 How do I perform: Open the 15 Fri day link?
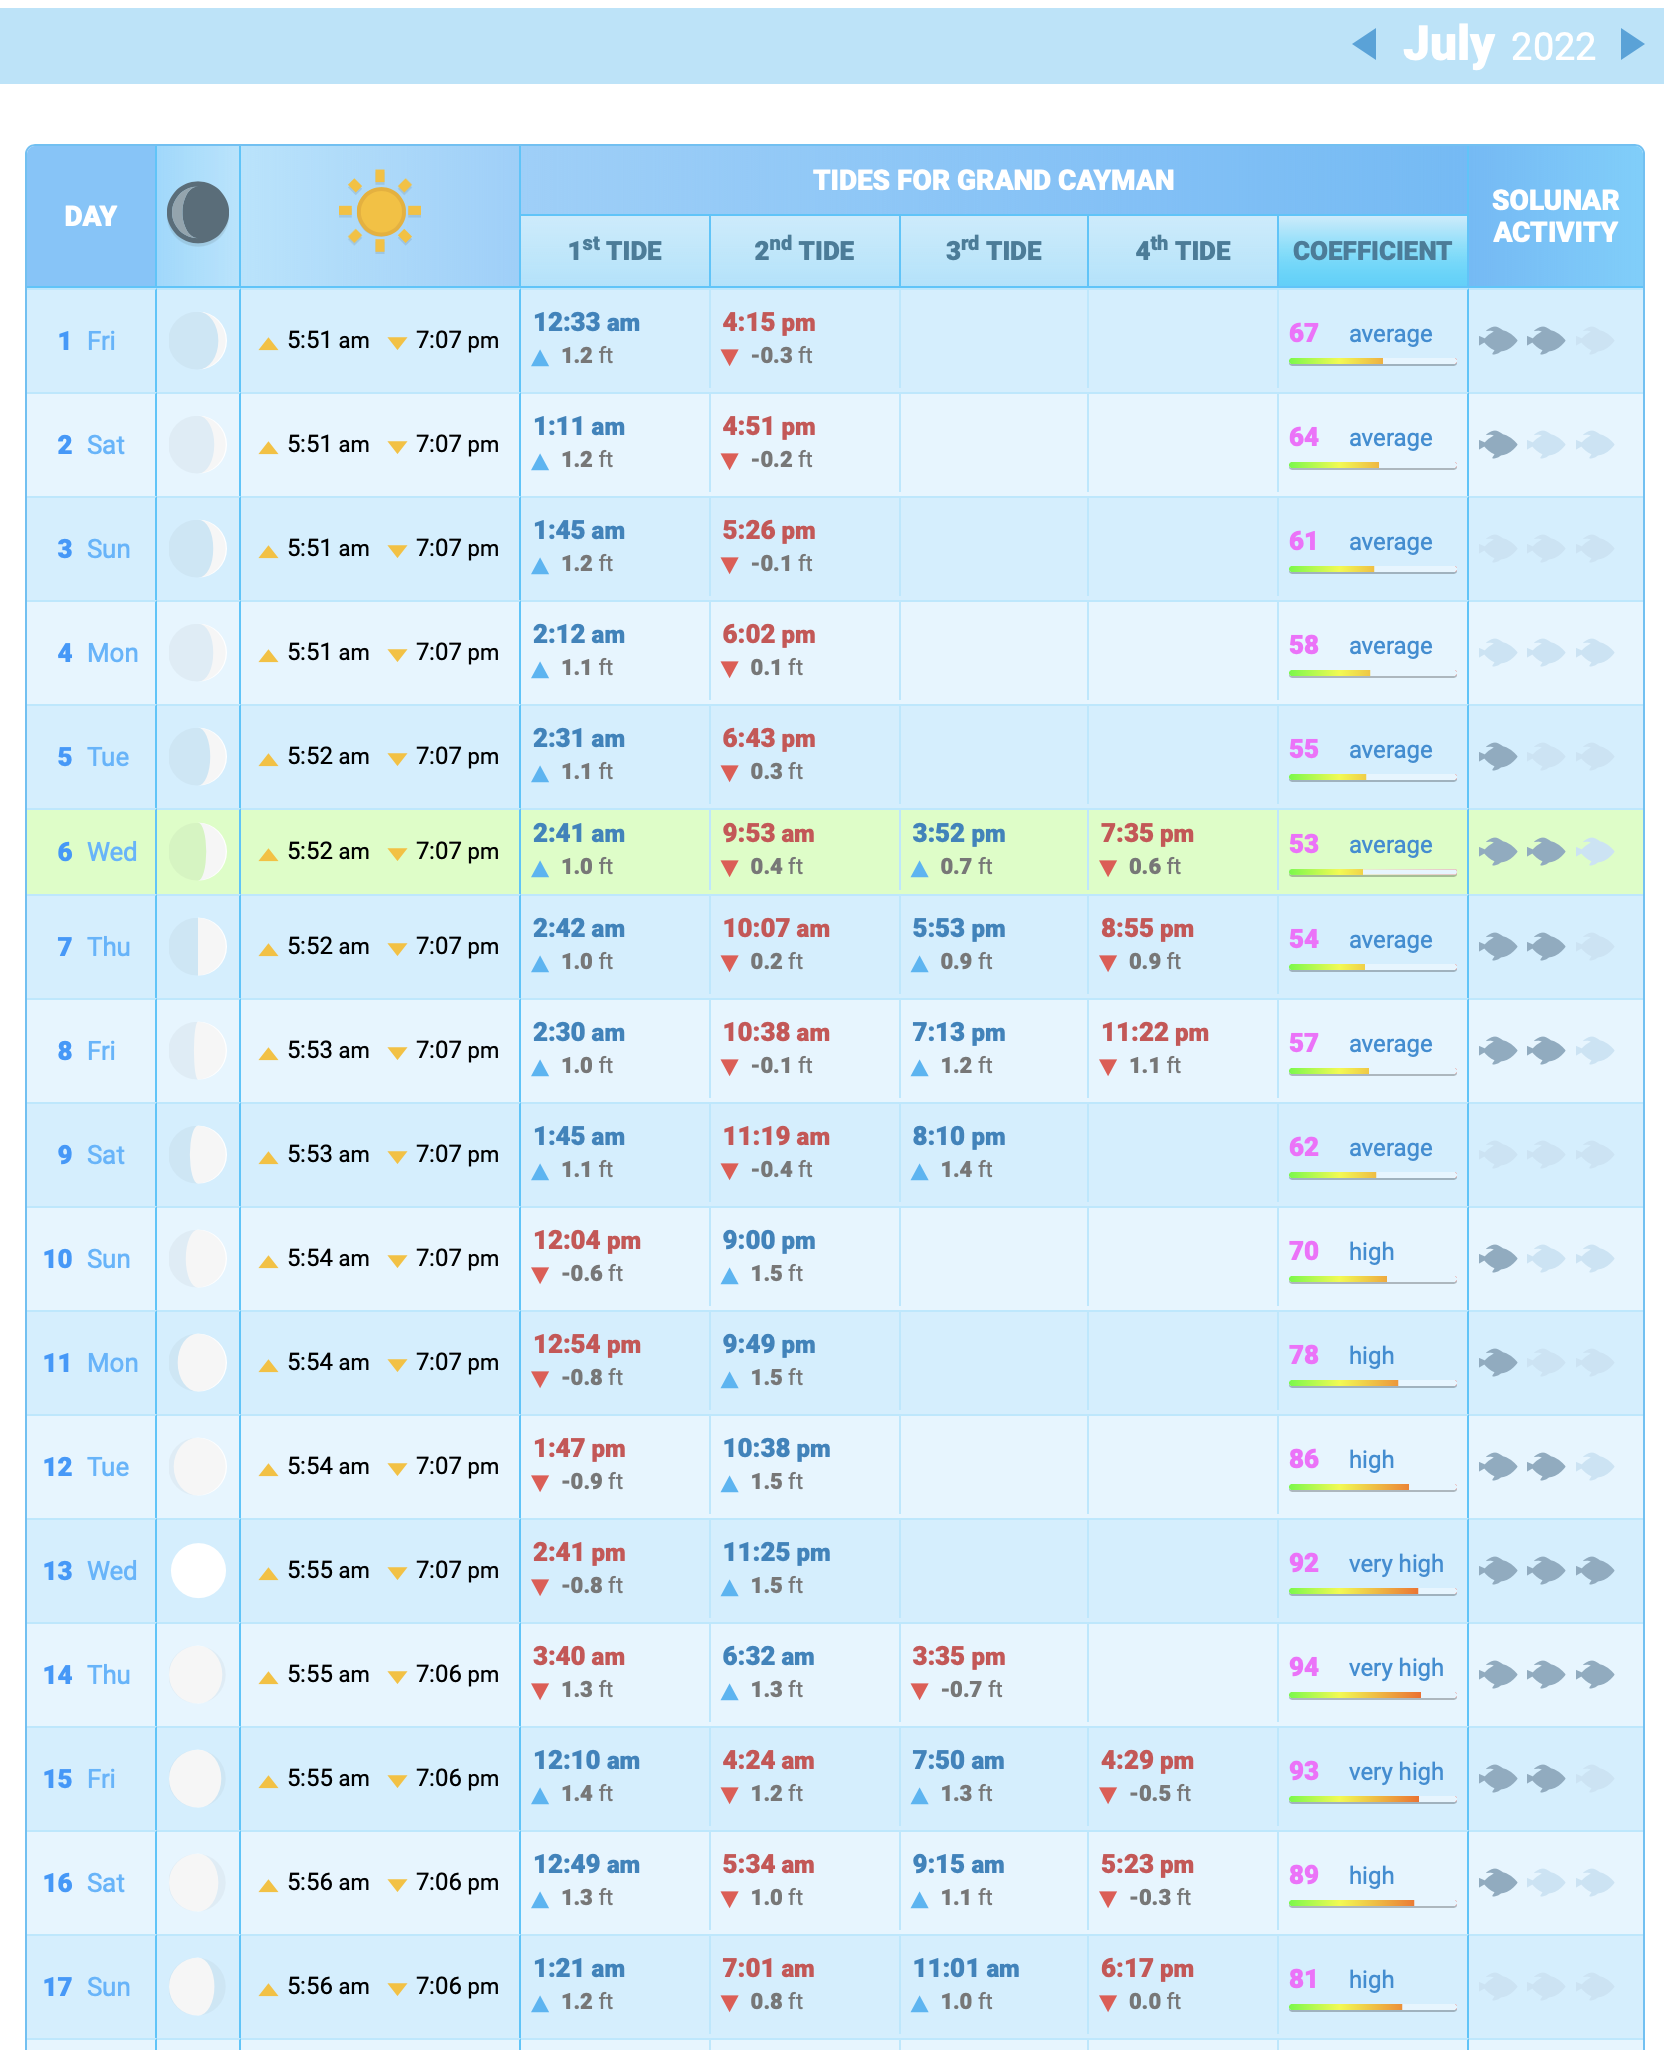point(79,1779)
